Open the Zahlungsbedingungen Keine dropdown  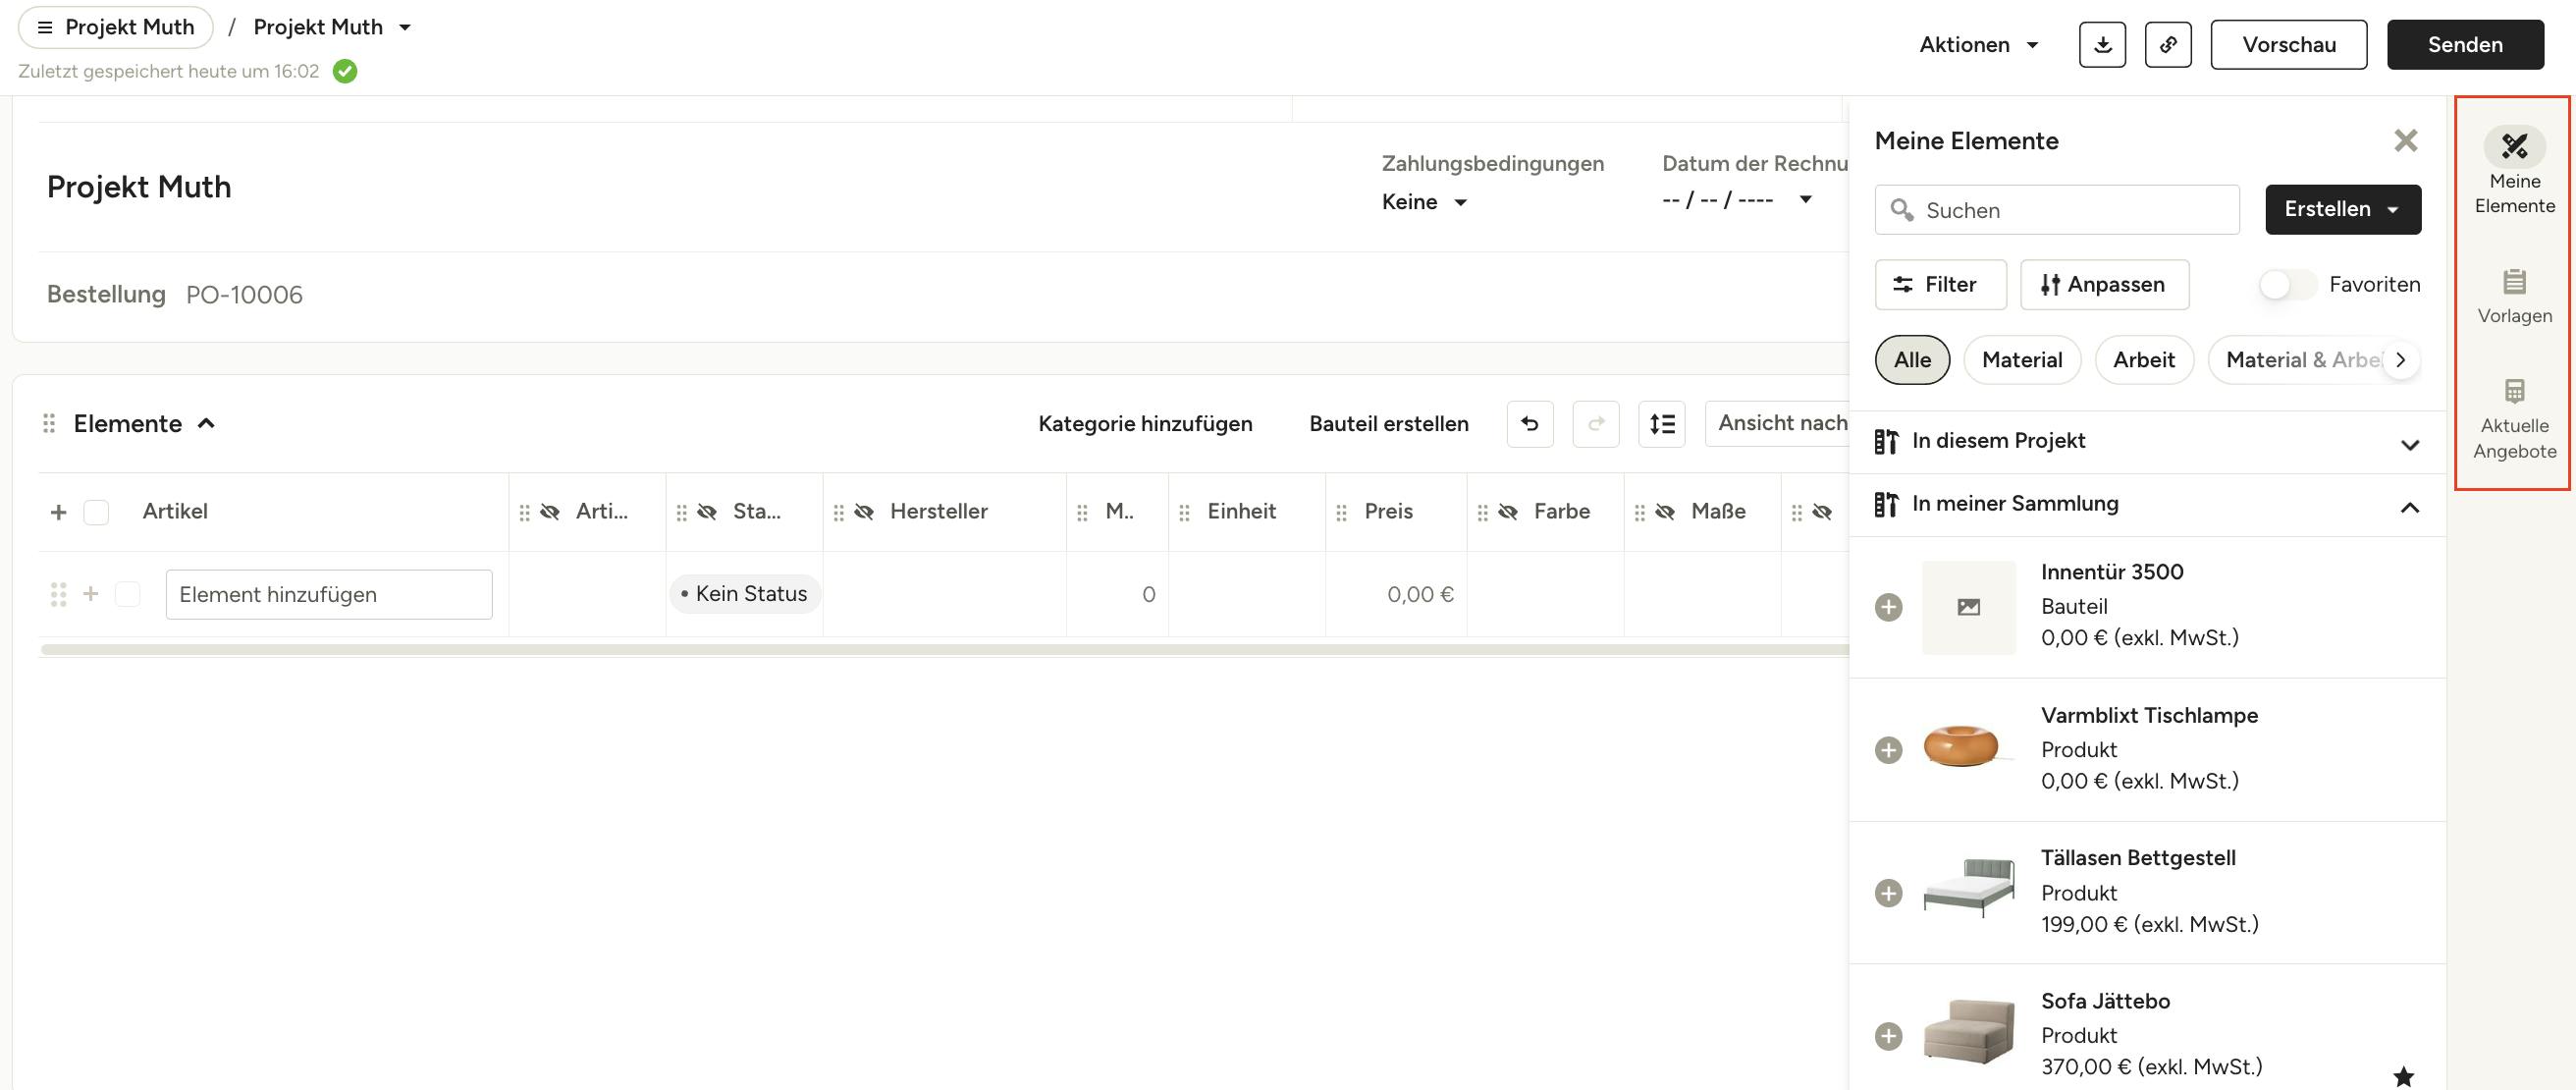click(x=1424, y=202)
